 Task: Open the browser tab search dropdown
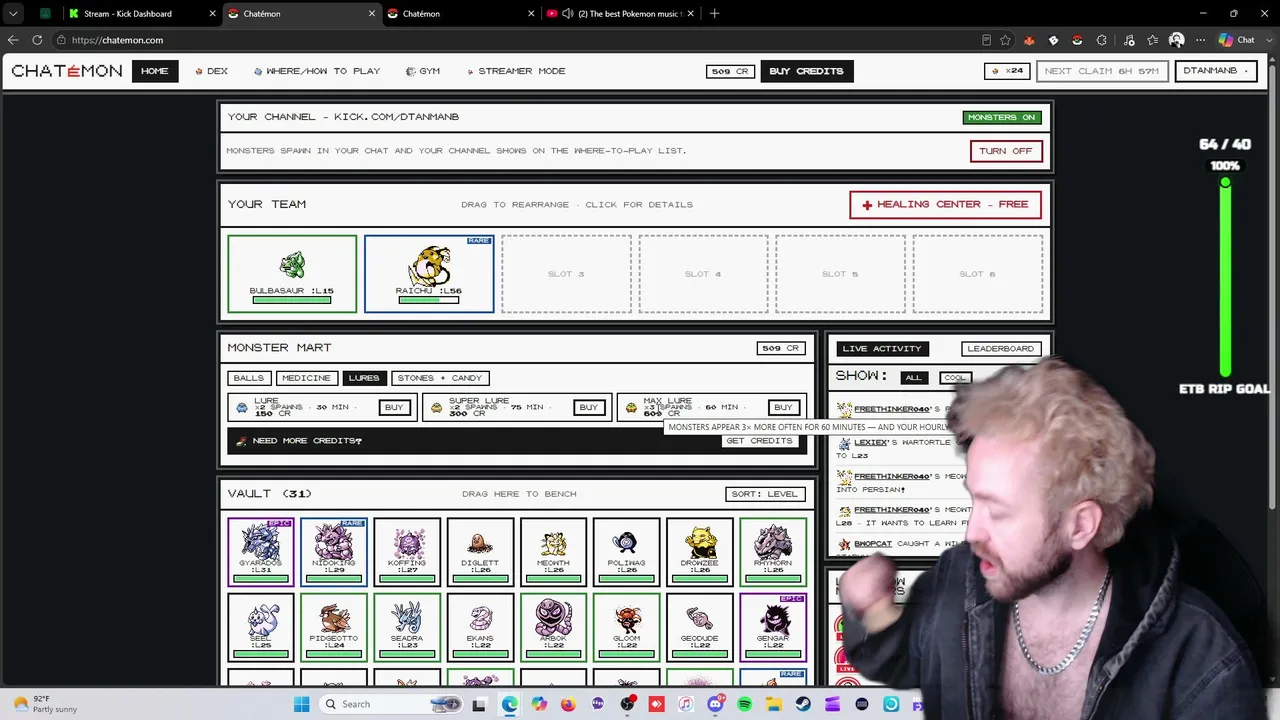click(13, 14)
